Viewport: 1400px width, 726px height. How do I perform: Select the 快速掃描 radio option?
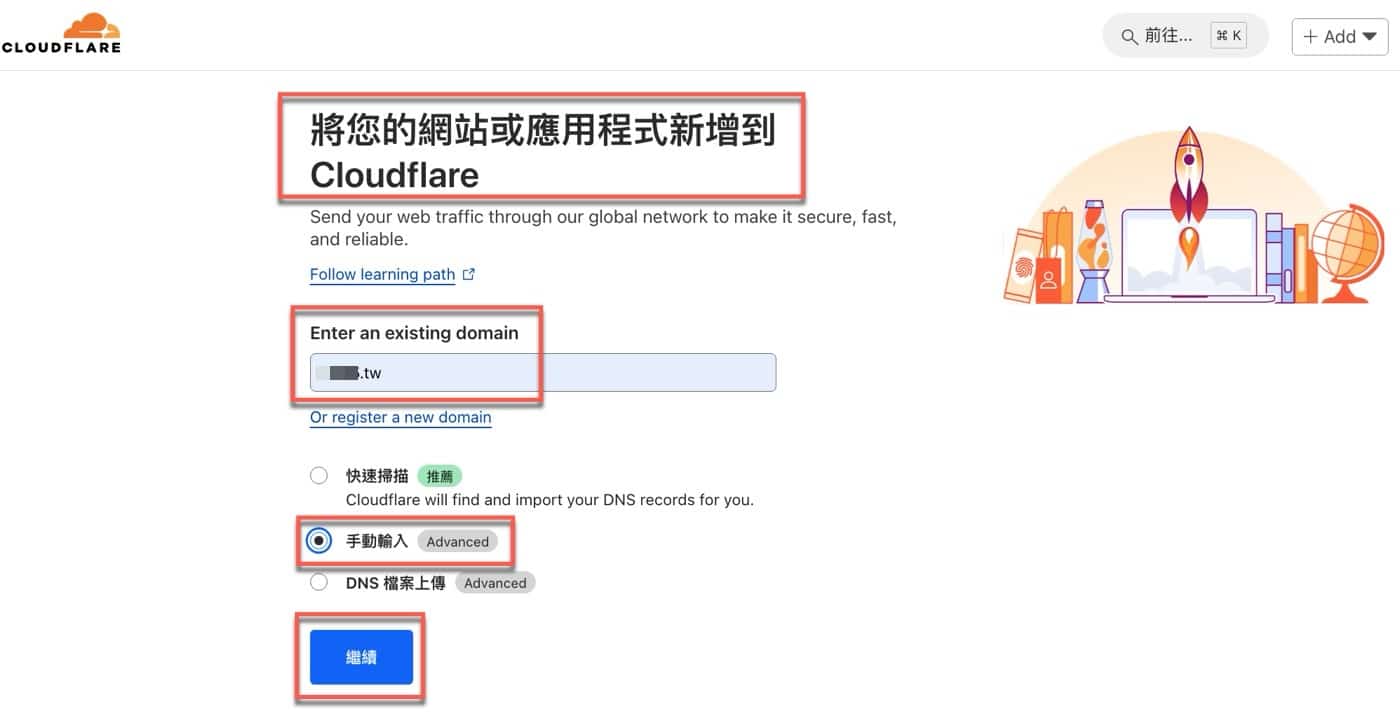[x=318, y=475]
